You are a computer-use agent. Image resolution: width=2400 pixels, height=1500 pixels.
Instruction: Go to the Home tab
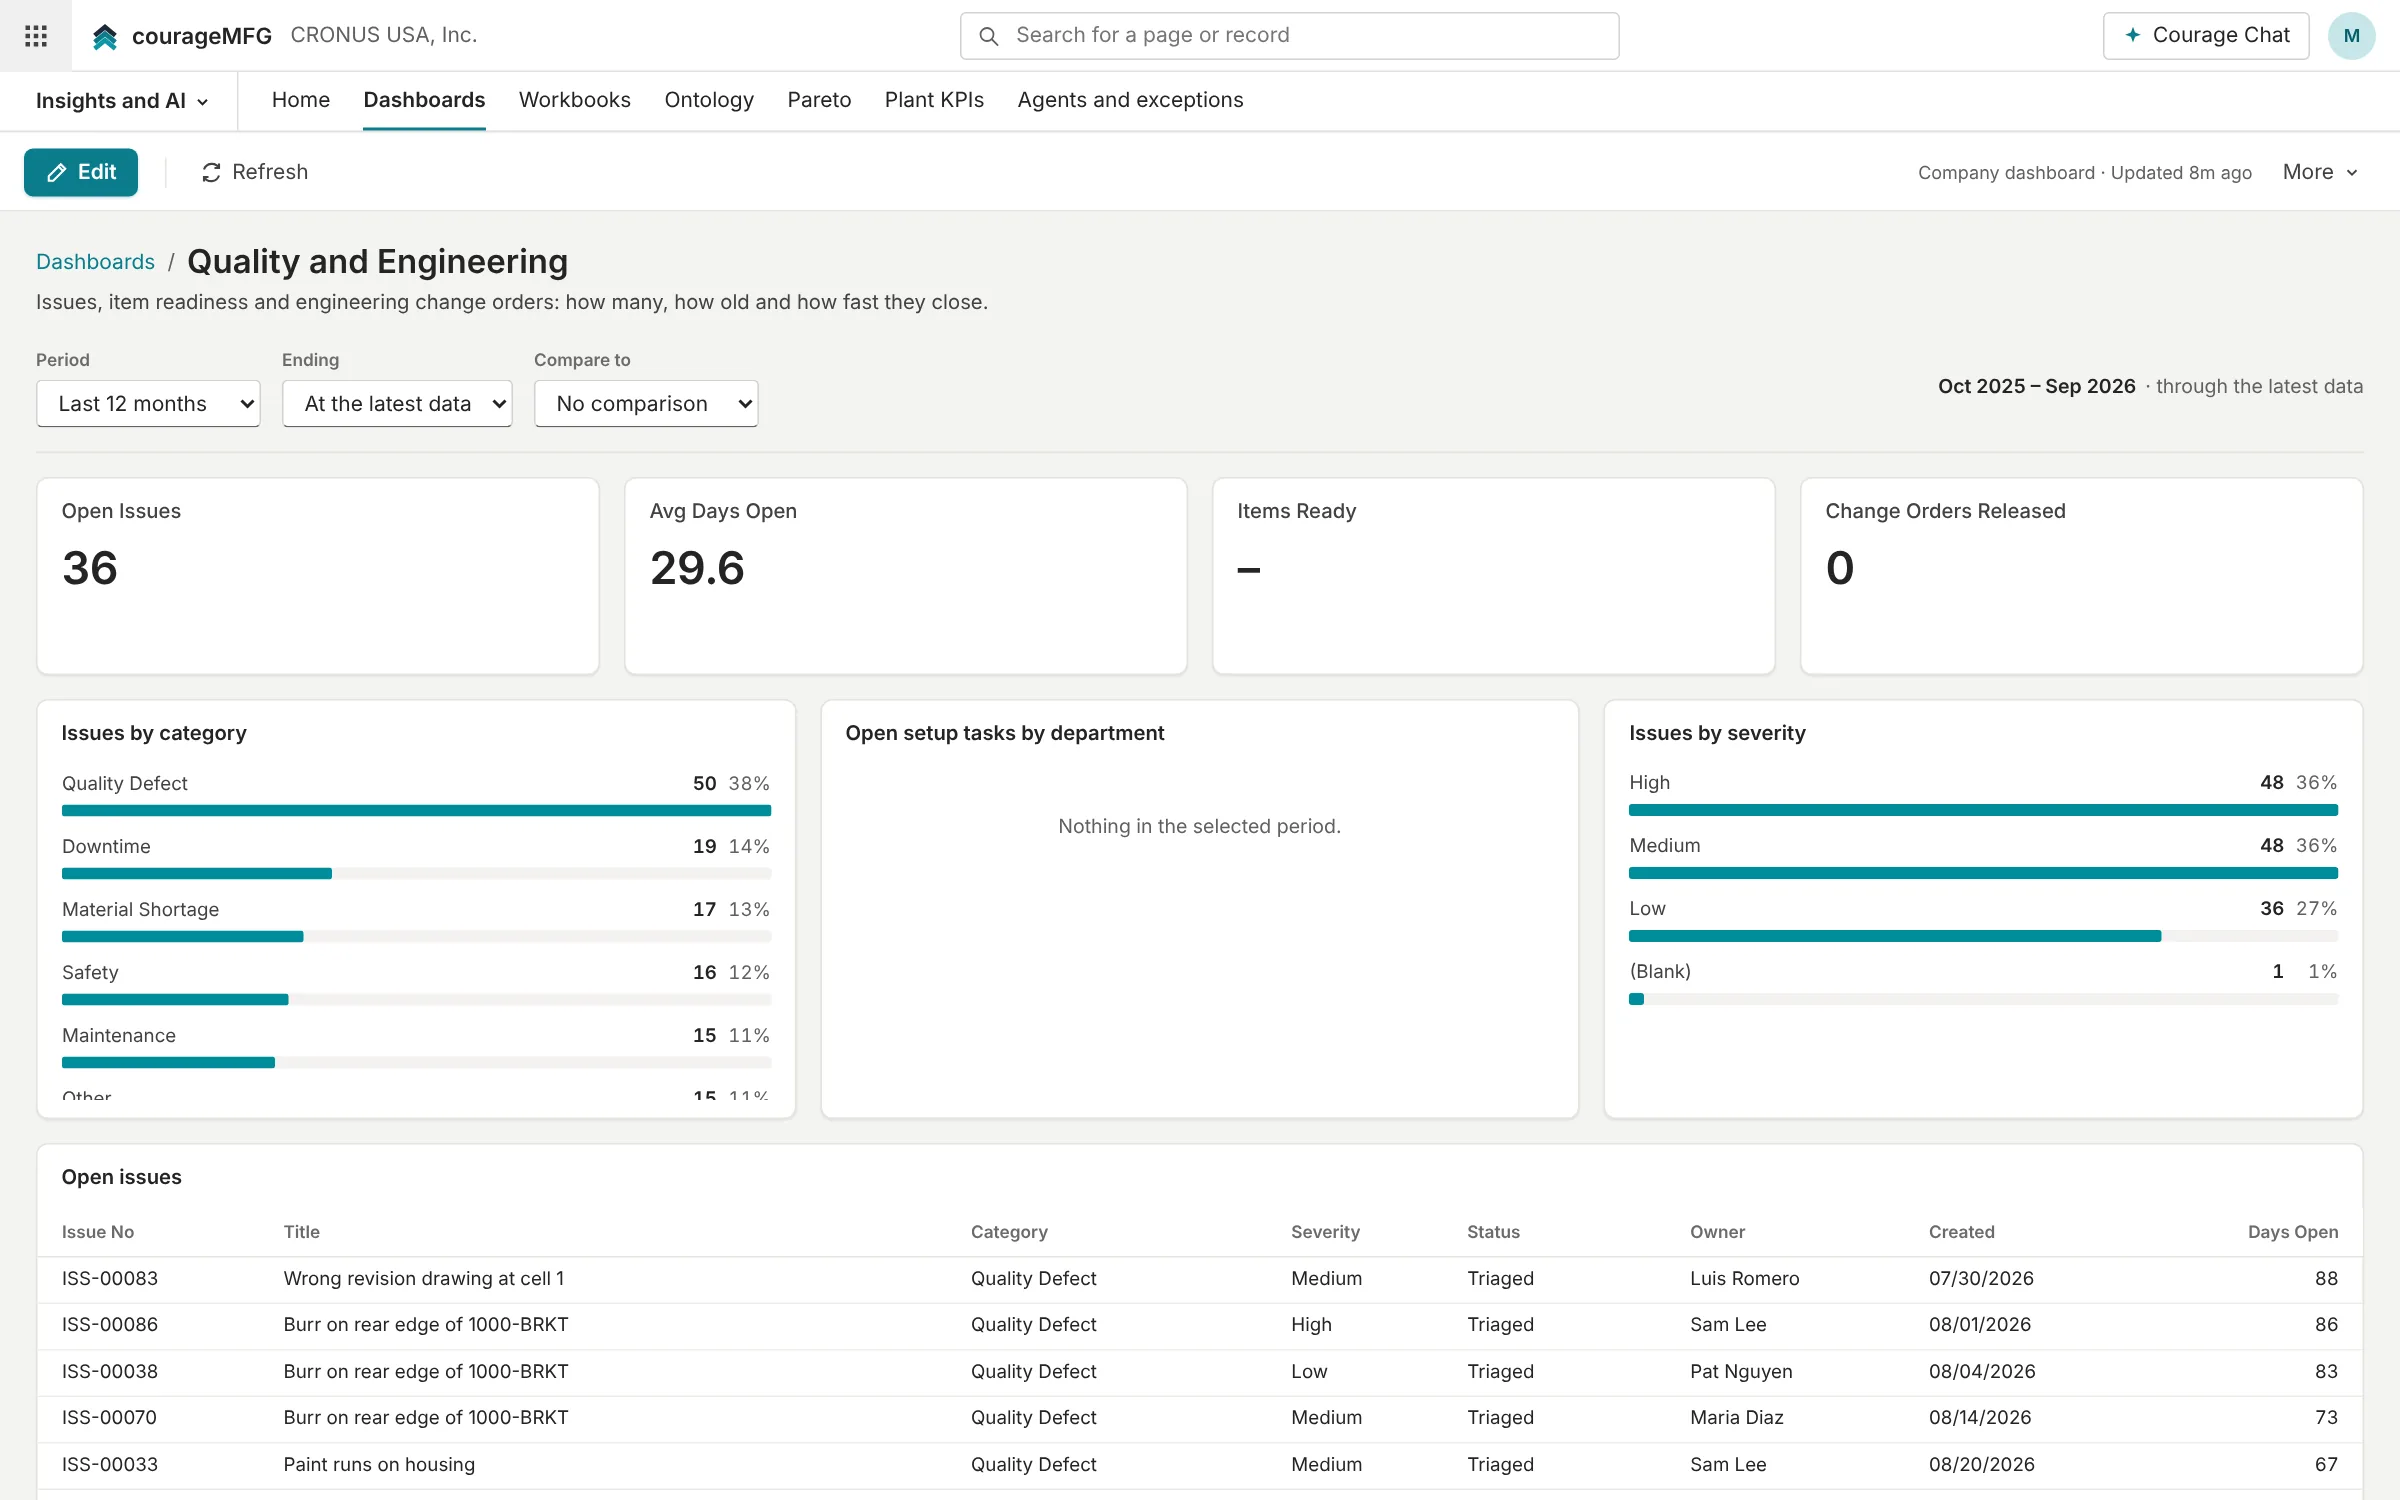coord(301,100)
